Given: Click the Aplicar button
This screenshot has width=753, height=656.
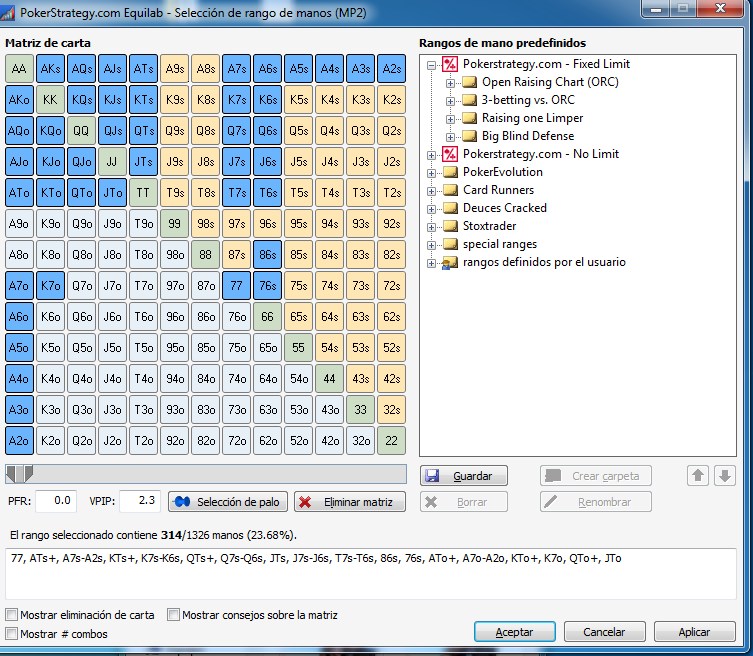Looking at the screenshot, I should tap(694, 632).
